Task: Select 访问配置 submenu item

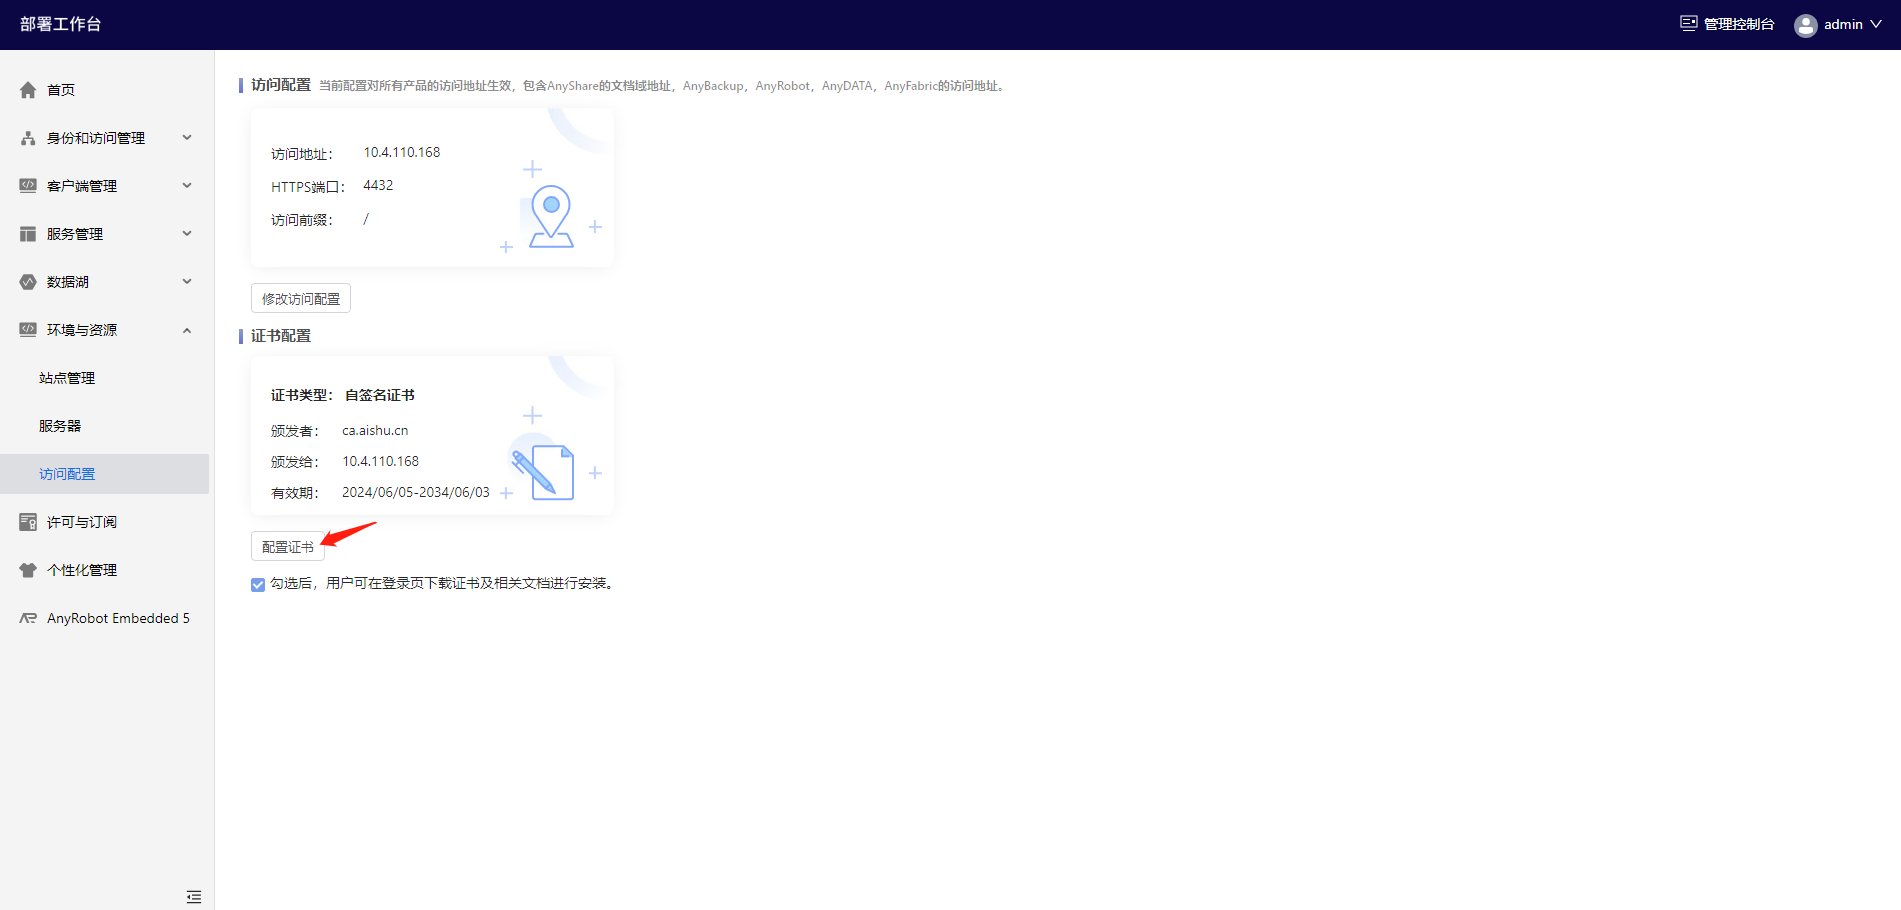Action: 105,474
